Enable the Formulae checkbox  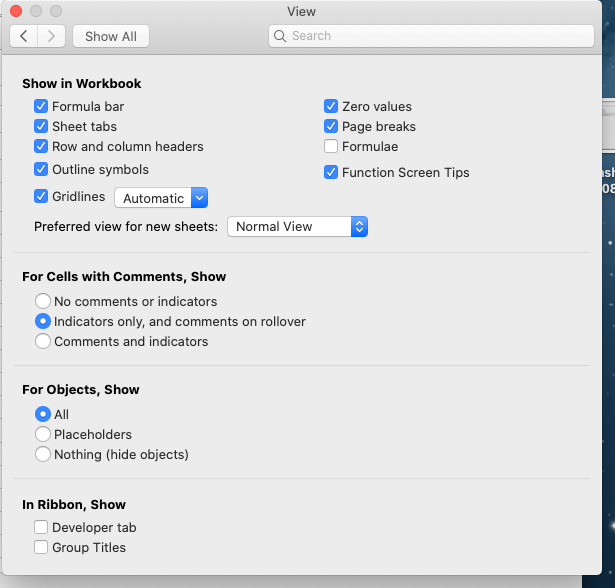331,146
